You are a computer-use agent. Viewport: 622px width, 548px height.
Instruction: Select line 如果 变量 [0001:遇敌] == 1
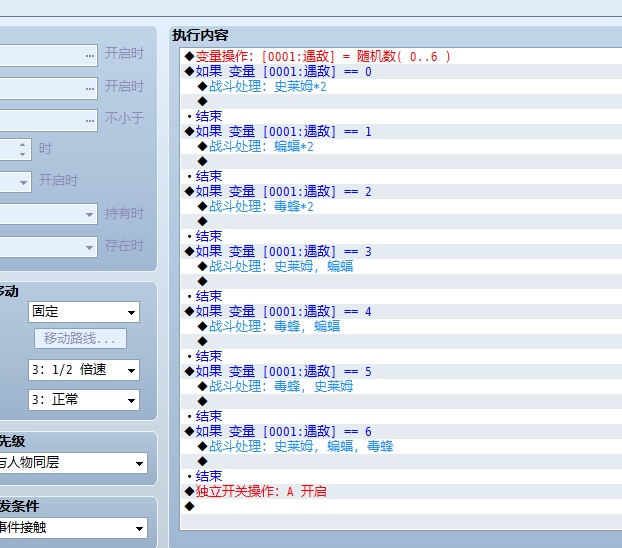coord(401,131)
